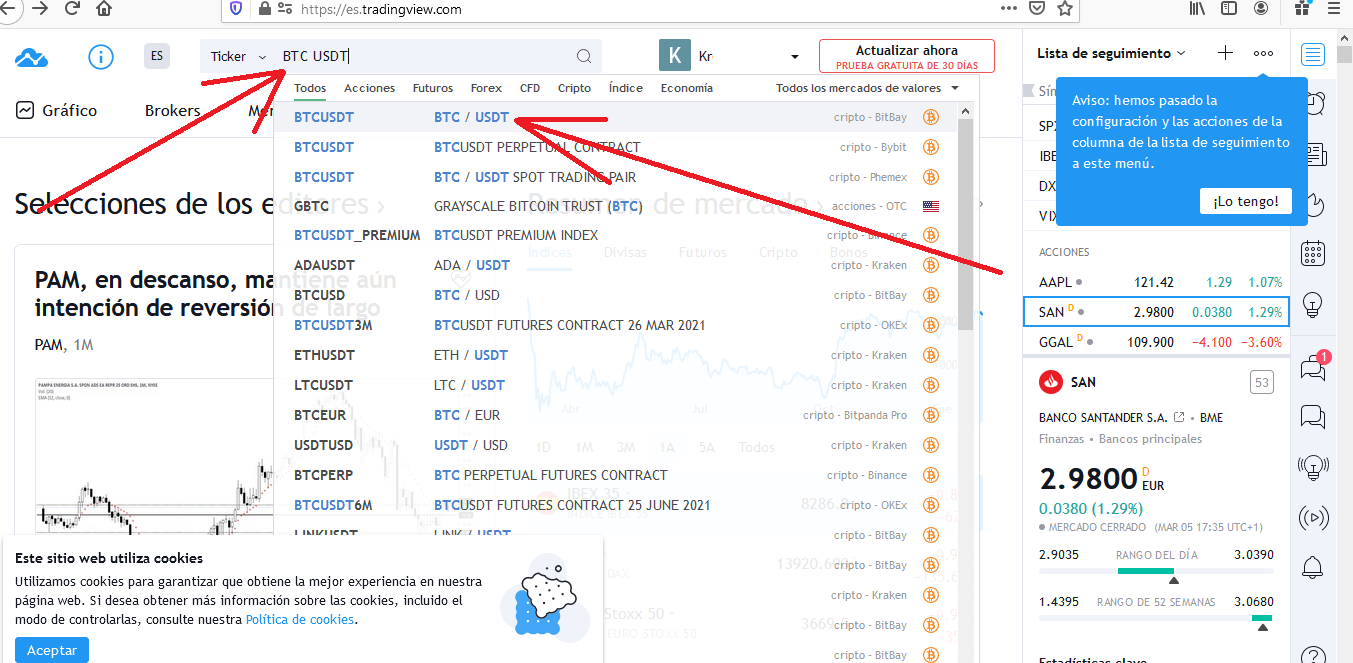Open notifications bell icon
Screen dimensions: 1353x663
click(1312, 568)
